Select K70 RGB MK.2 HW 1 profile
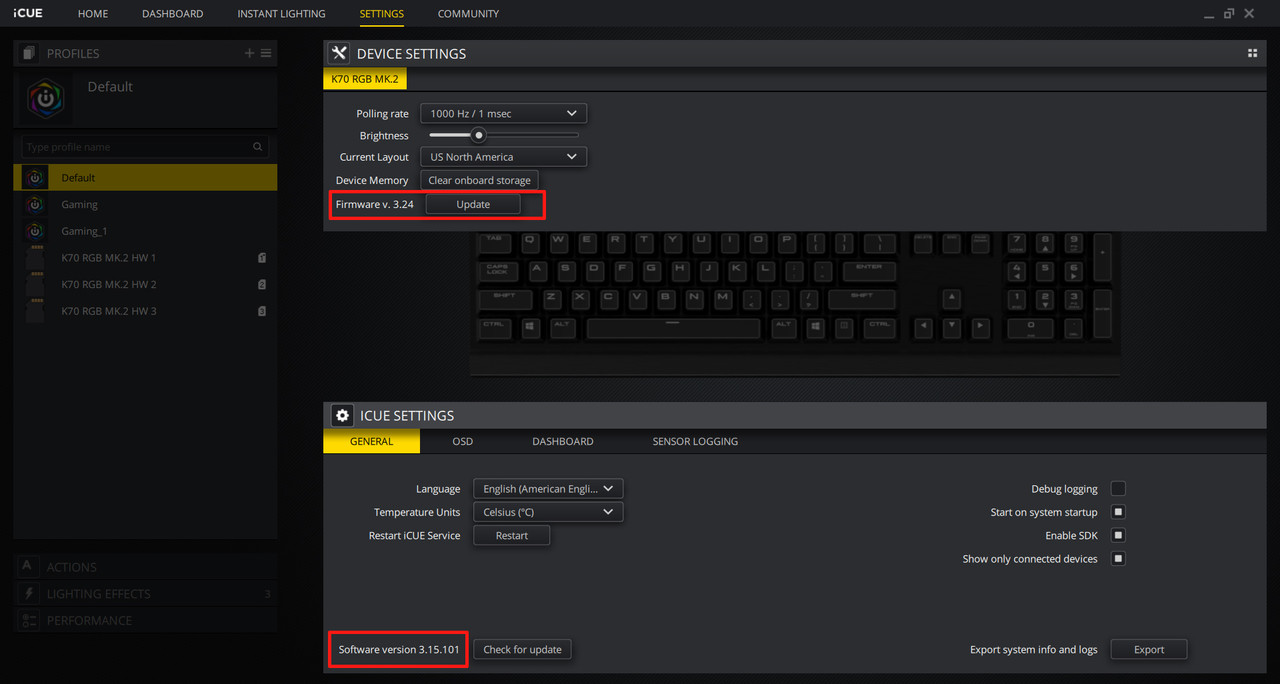Viewport: 1280px width, 684px height. [145, 258]
